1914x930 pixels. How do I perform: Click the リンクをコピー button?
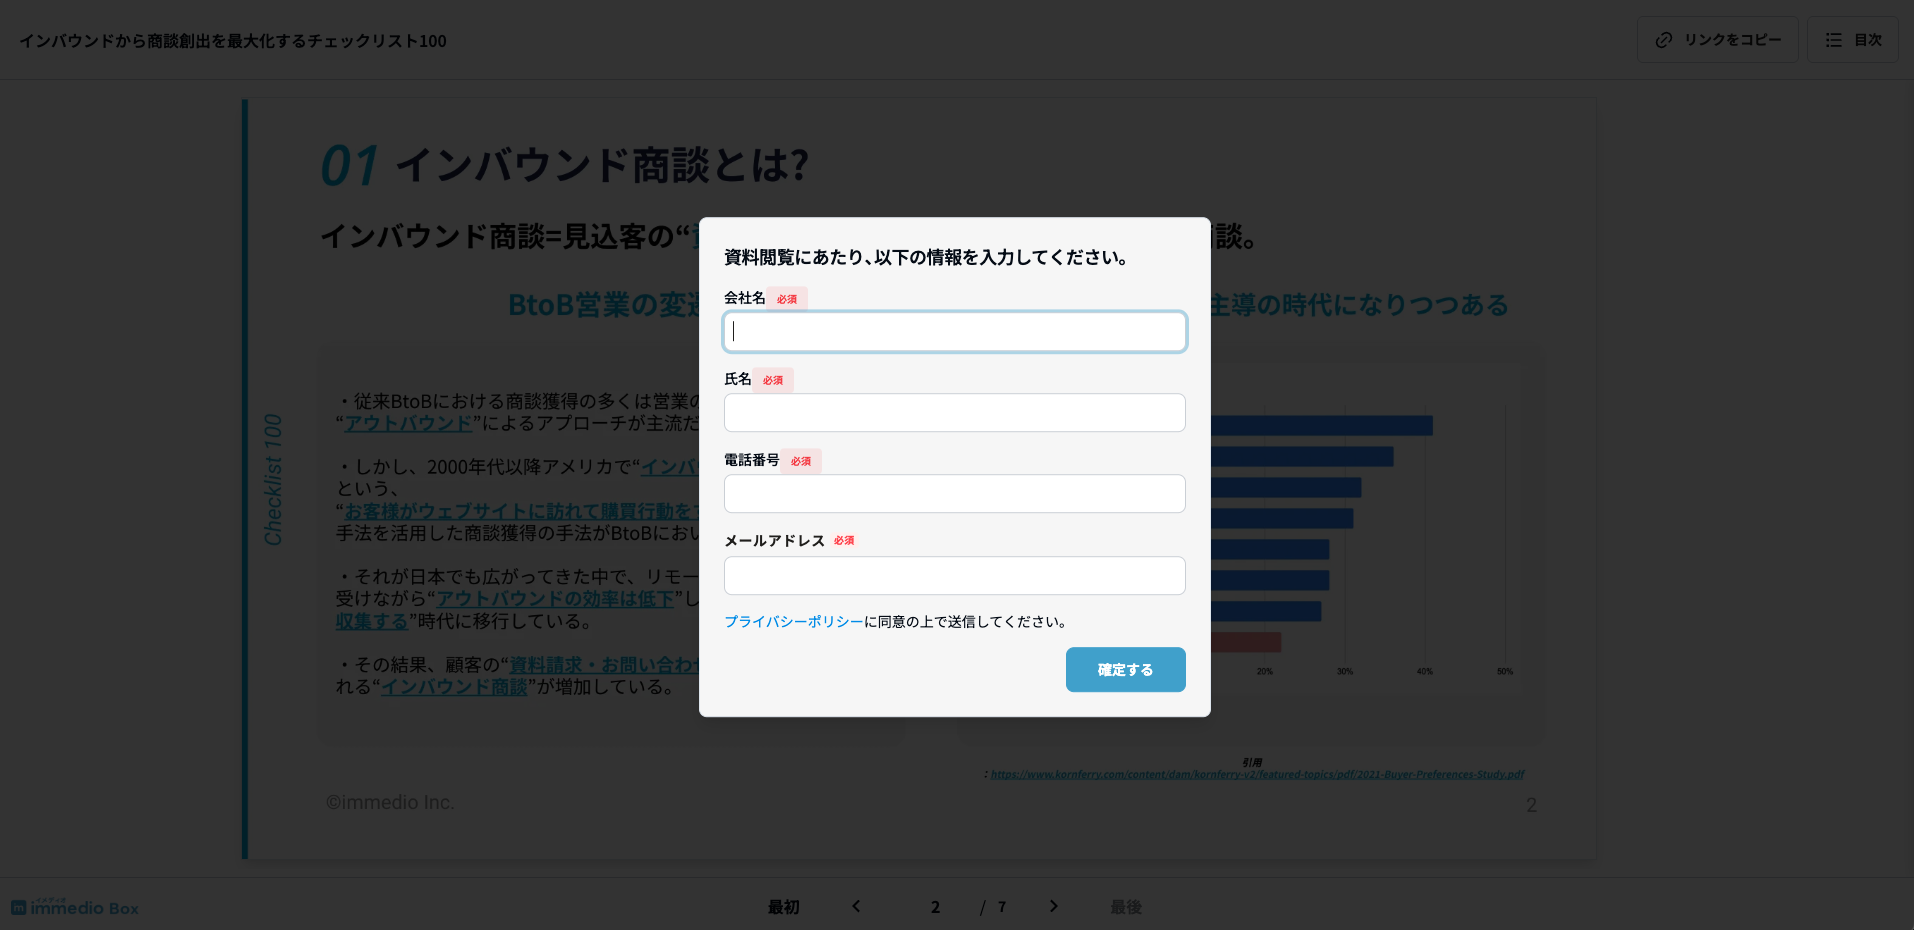[x=1717, y=40]
